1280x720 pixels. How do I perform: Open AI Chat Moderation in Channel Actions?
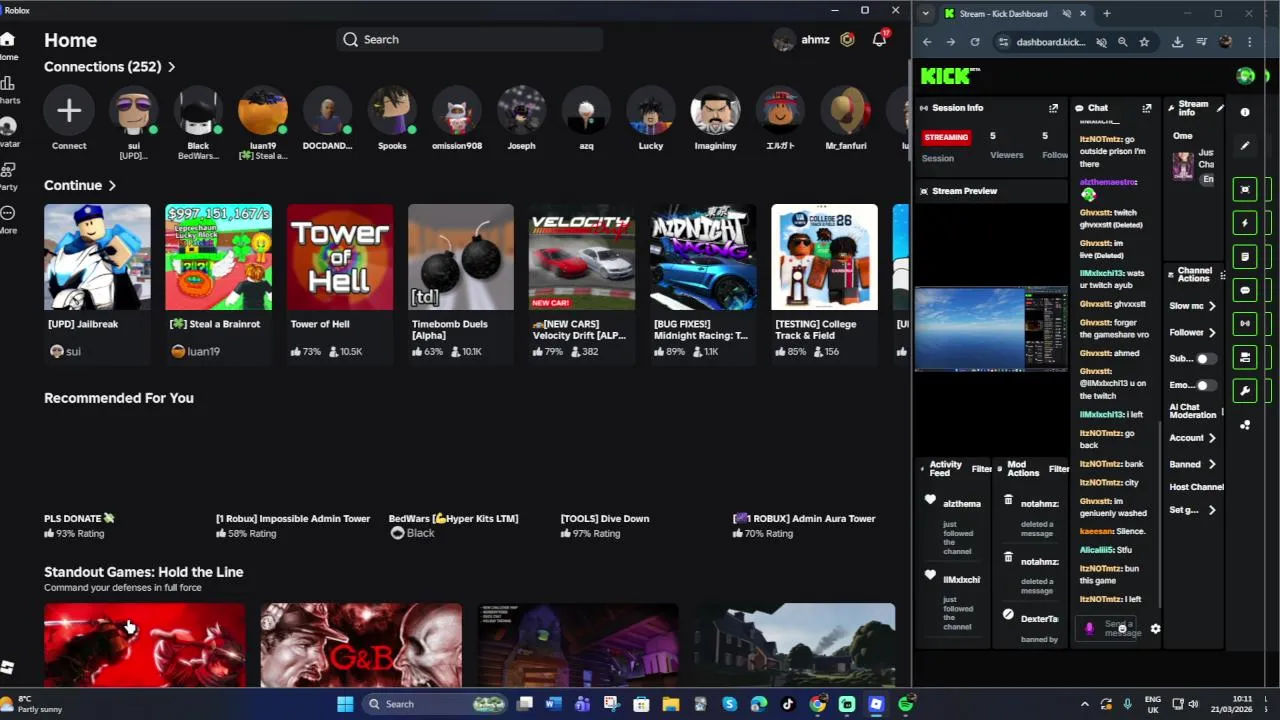click(x=1193, y=411)
